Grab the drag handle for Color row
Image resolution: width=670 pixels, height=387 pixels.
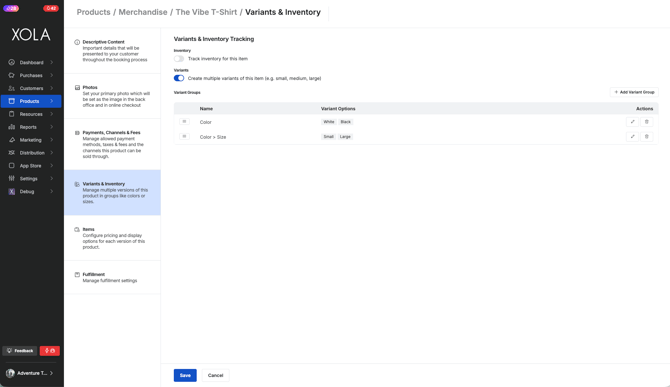pos(184,122)
